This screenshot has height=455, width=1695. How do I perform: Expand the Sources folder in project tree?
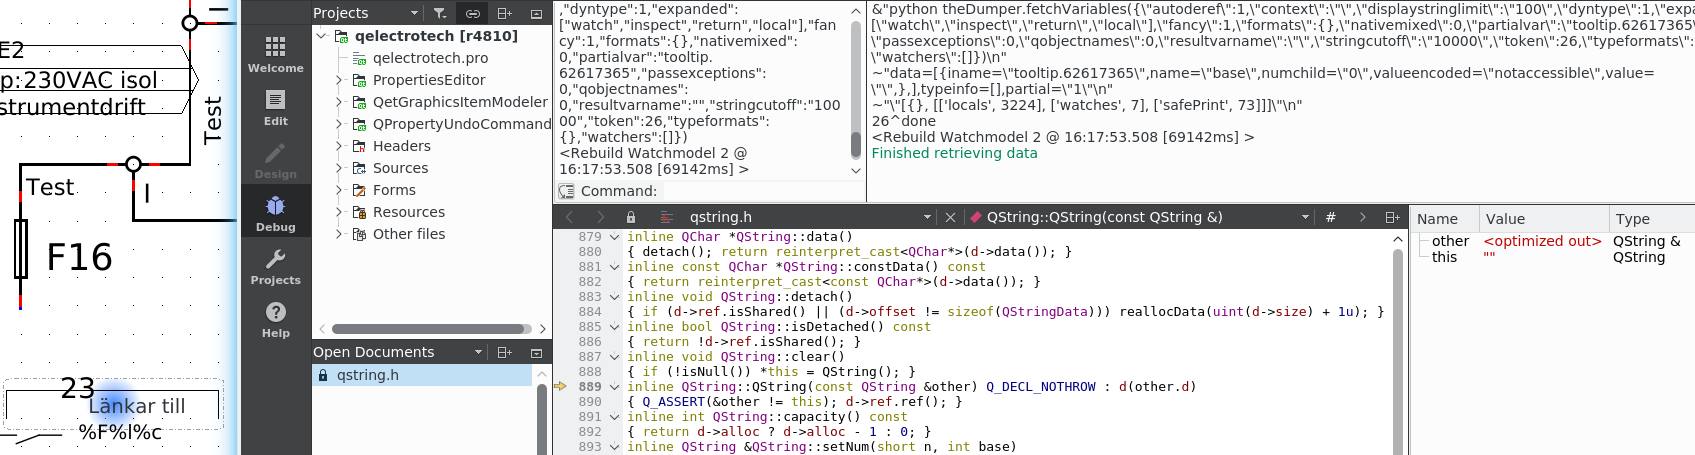(x=339, y=168)
